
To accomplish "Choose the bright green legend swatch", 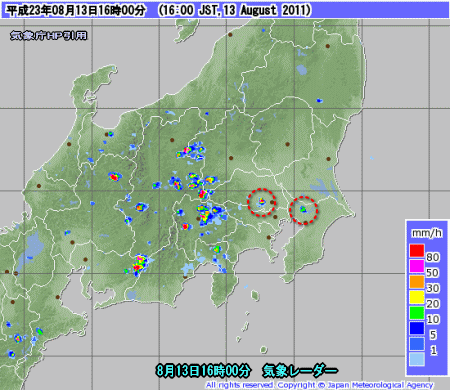I will pos(417,313).
